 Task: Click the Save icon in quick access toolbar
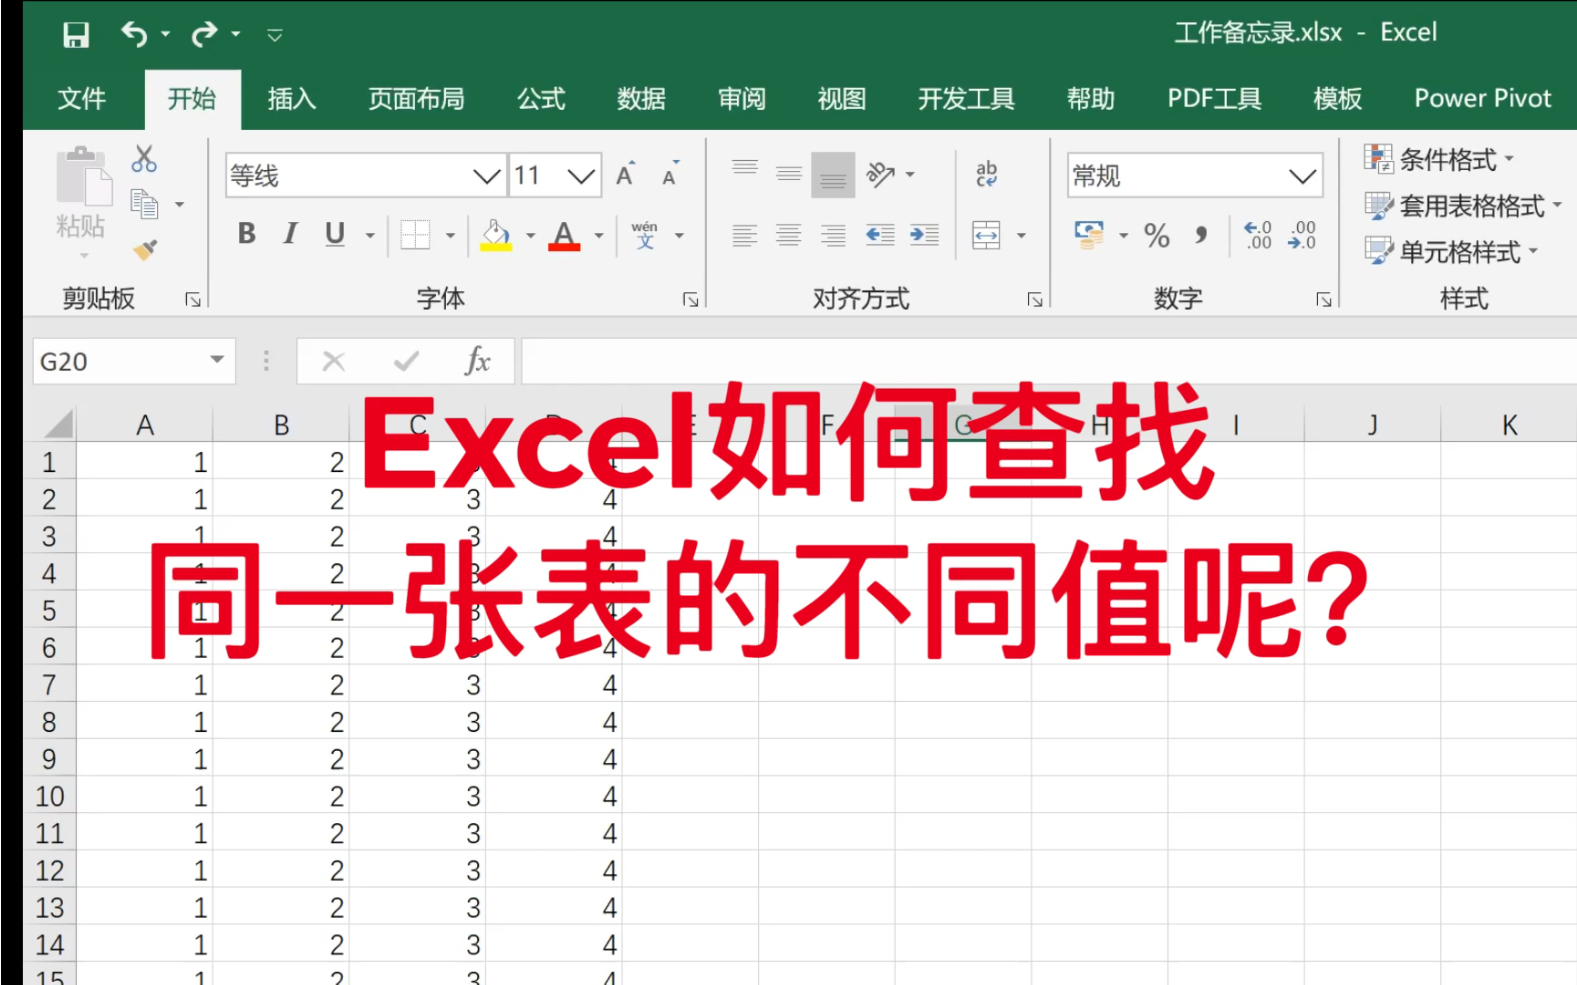click(x=76, y=35)
